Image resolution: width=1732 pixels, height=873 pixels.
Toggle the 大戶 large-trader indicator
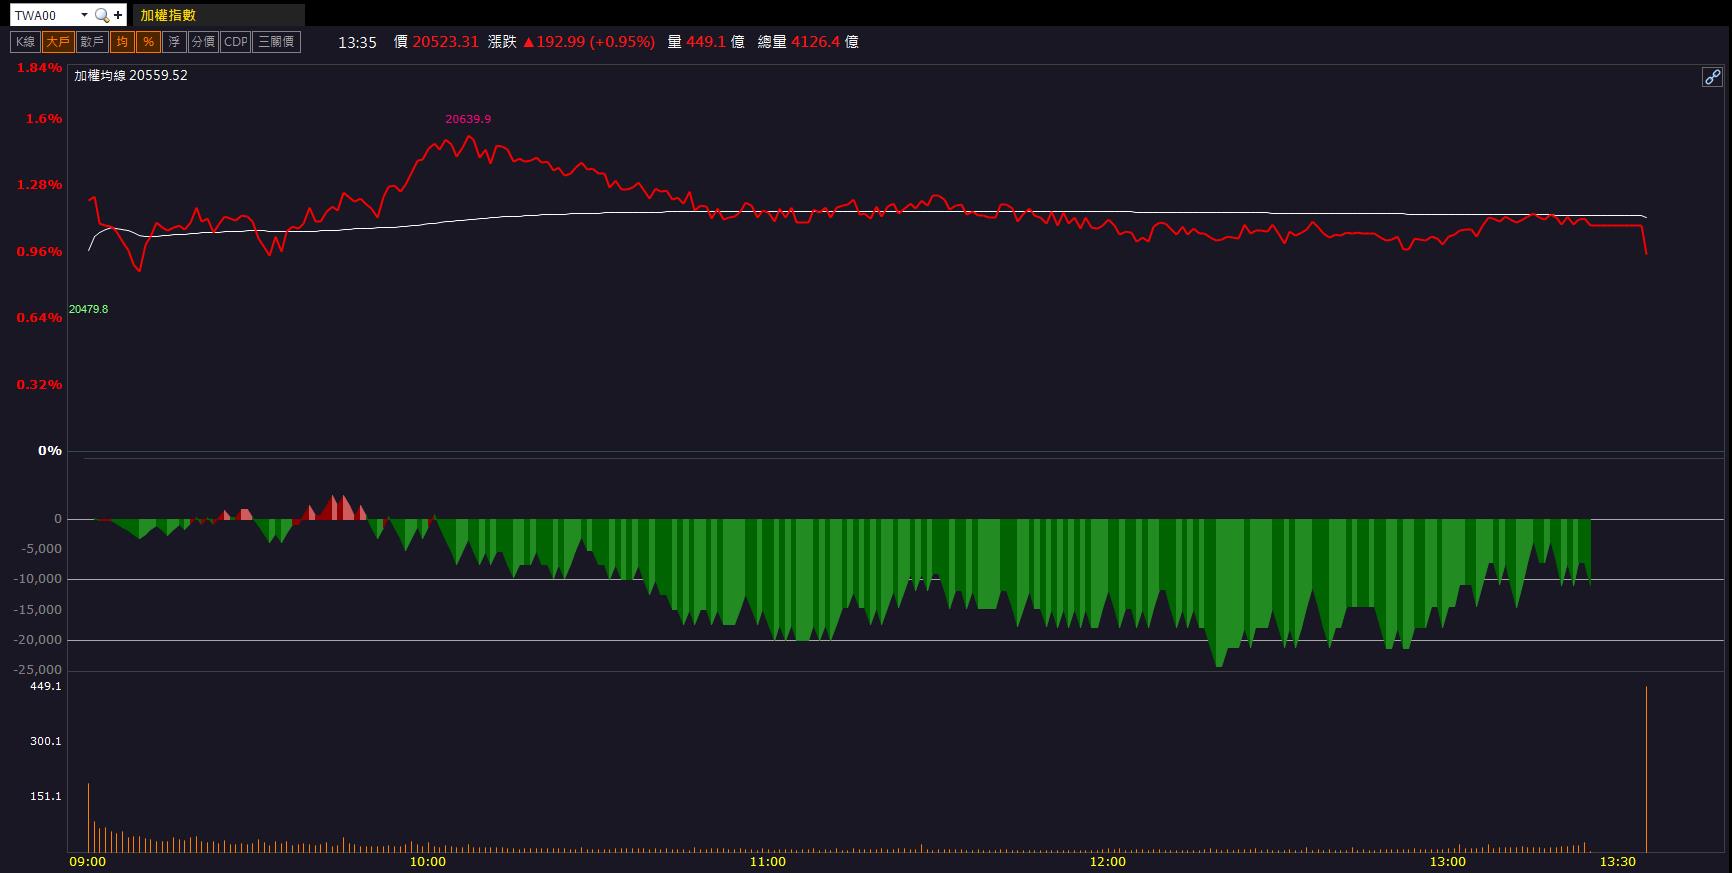click(x=58, y=42)
